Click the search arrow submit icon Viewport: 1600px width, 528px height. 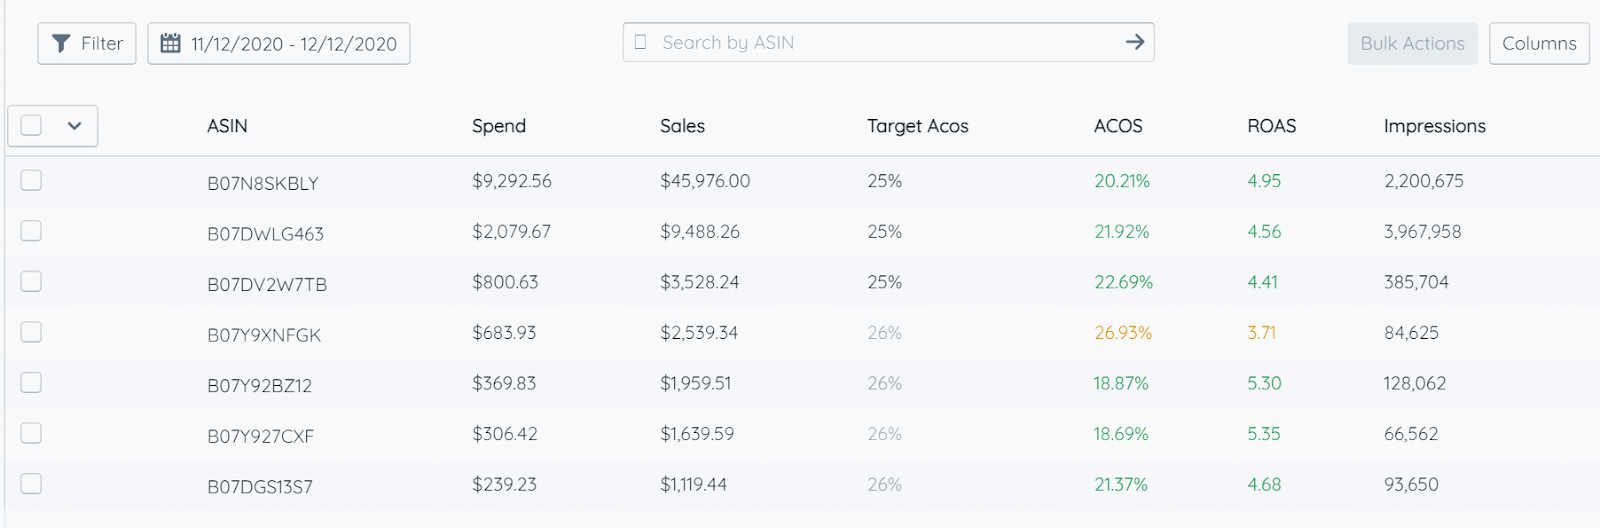click(1135, 42)
